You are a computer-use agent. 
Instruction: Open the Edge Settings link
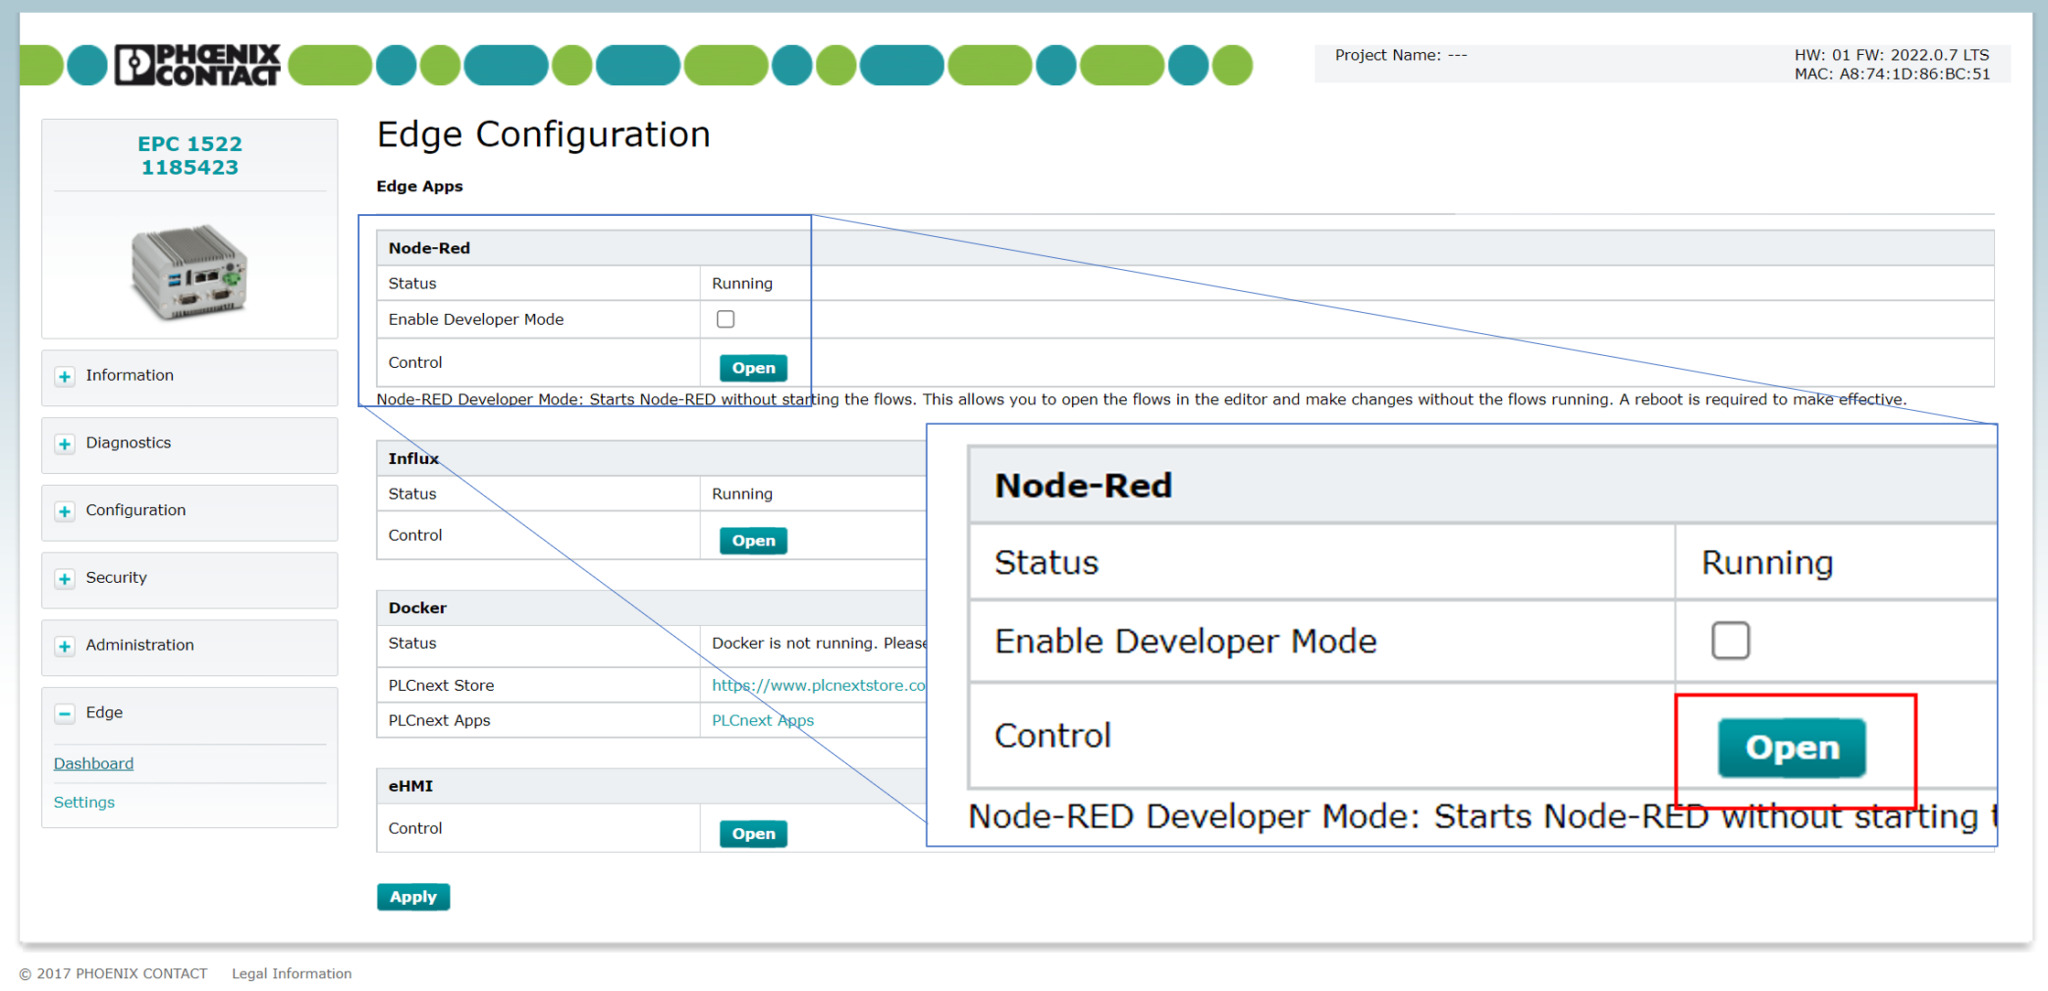click(x=84, y=802)
